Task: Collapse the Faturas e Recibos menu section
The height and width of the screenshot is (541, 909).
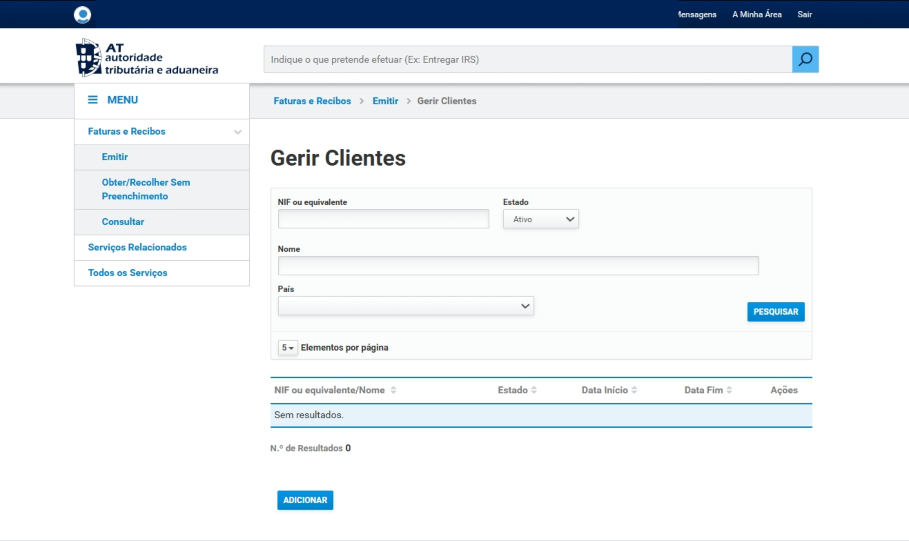Action: [237, 132]
